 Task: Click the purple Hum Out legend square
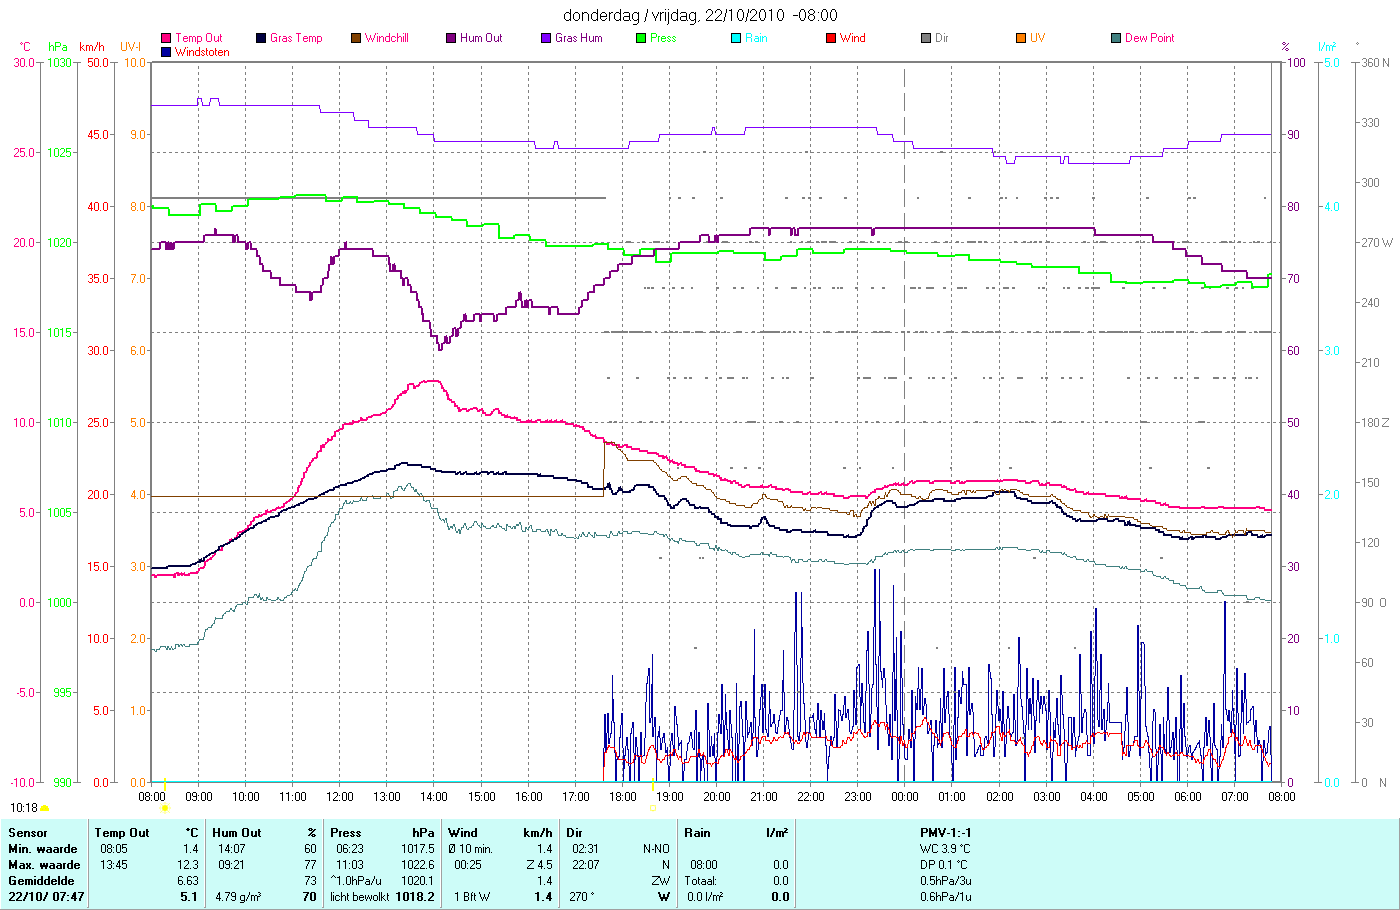[x=451, y=38]
